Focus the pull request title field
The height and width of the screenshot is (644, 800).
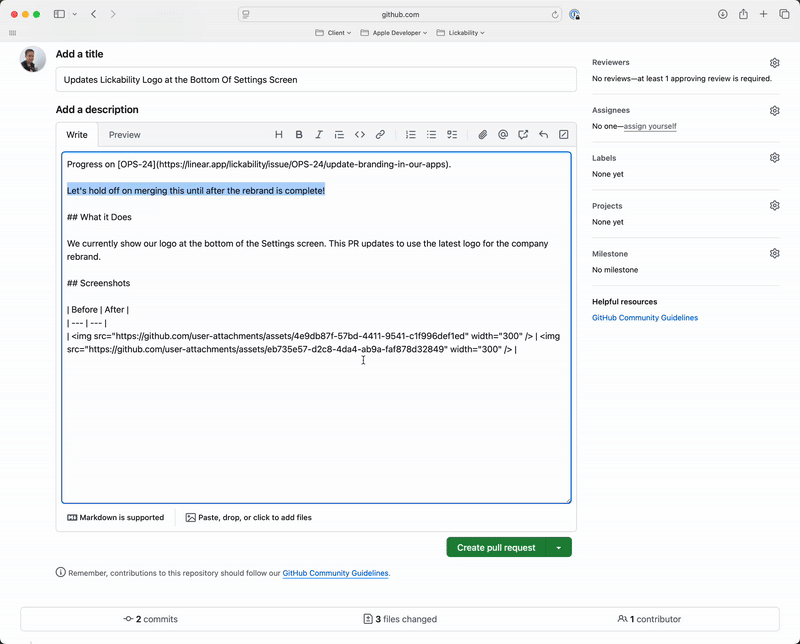(x=316, y=80)
